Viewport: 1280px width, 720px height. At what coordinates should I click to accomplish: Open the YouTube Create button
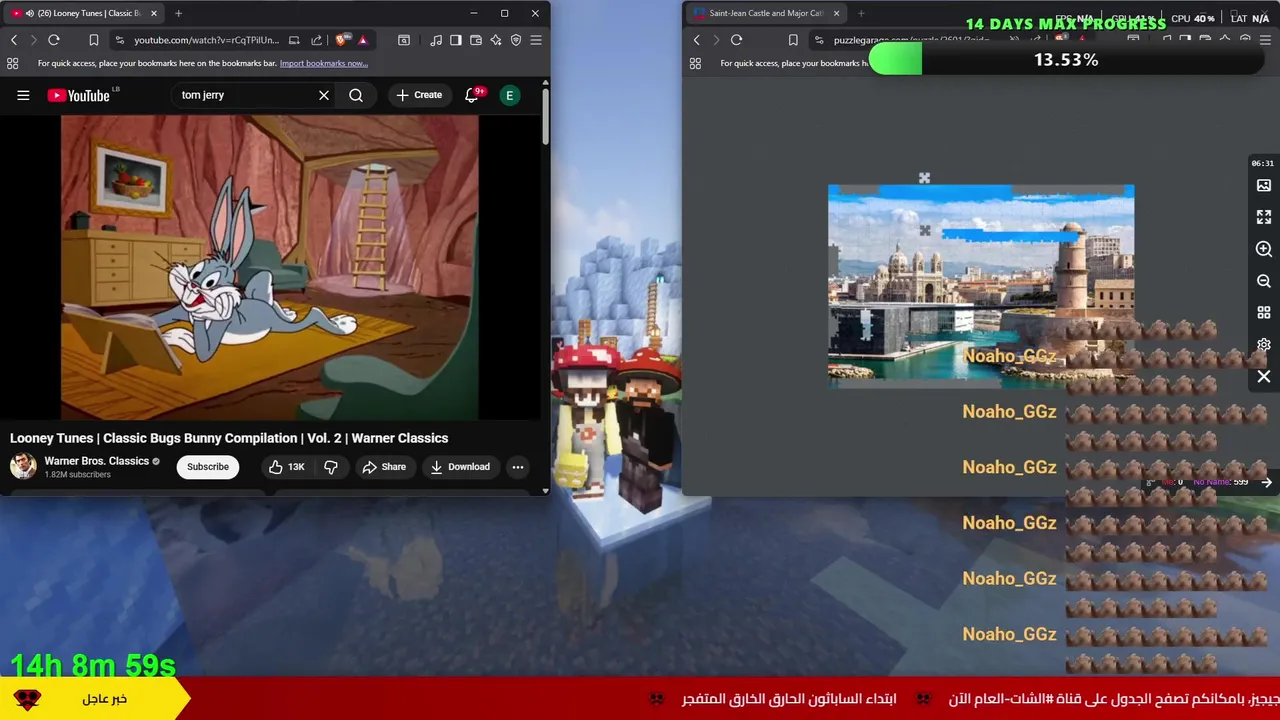pos(419,95)
